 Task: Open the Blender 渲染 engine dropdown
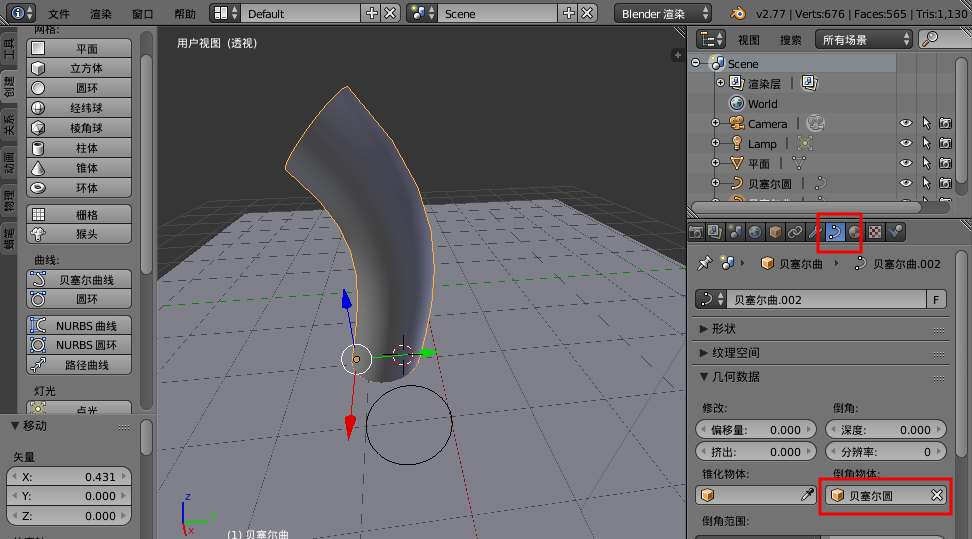[x=665, y=13]
